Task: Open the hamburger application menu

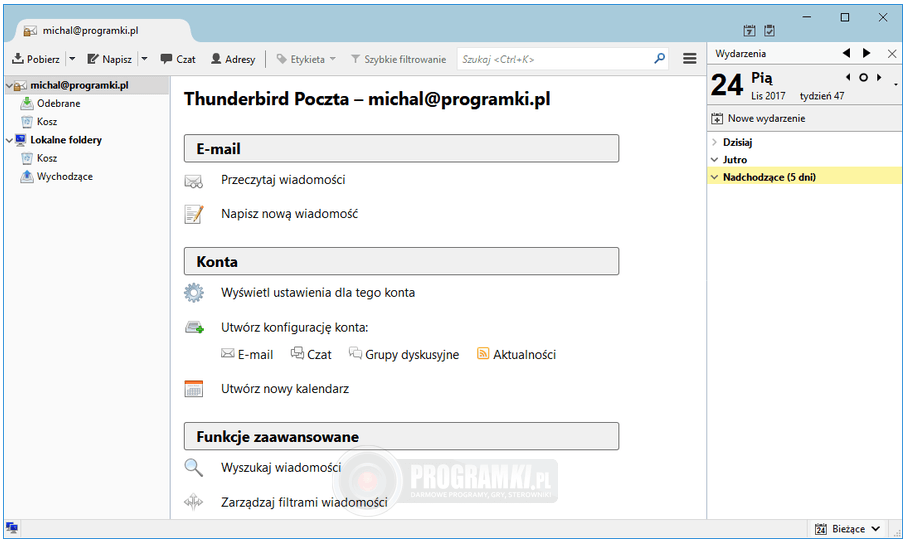Action: tap(689, 59)
